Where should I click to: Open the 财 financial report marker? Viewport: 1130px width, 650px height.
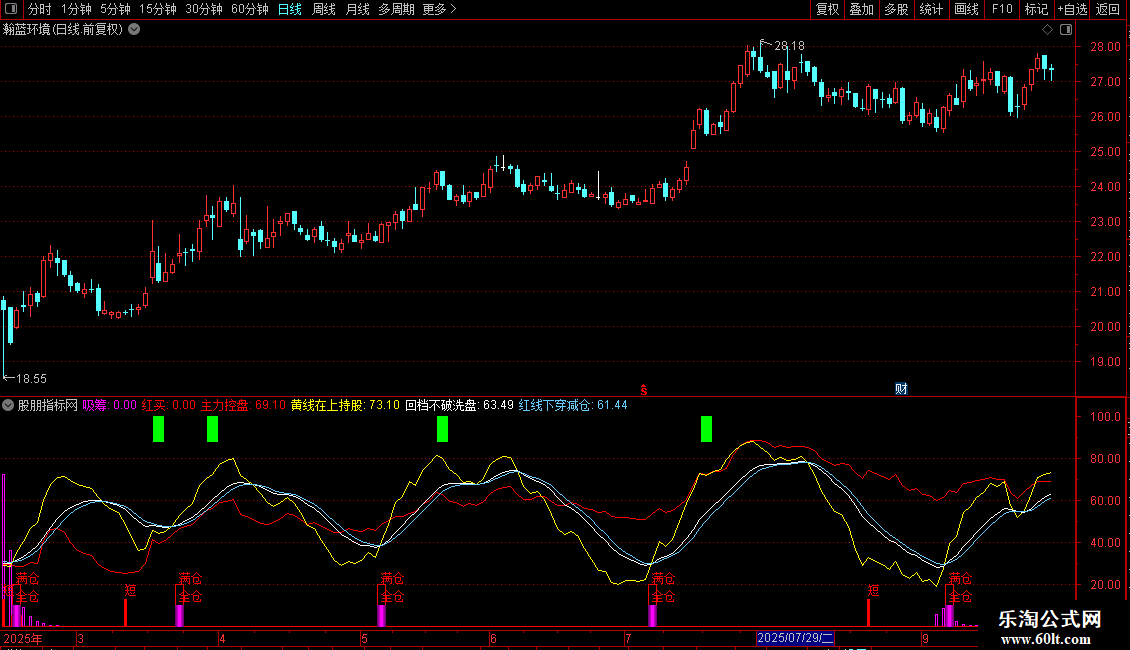click(x=901, y=389)
